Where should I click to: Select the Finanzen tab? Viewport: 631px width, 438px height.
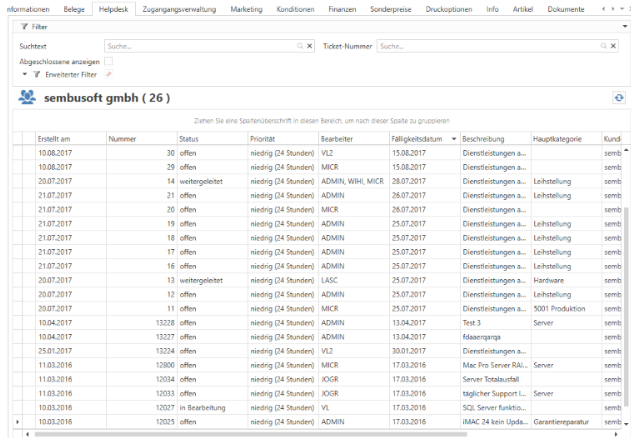click(x=342, y=8)
